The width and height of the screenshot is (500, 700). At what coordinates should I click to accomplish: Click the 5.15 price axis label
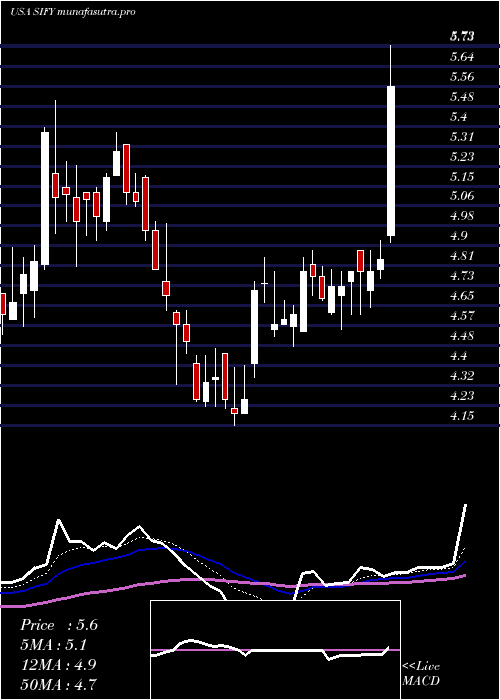pyautogui.click(x=462, y=177)
